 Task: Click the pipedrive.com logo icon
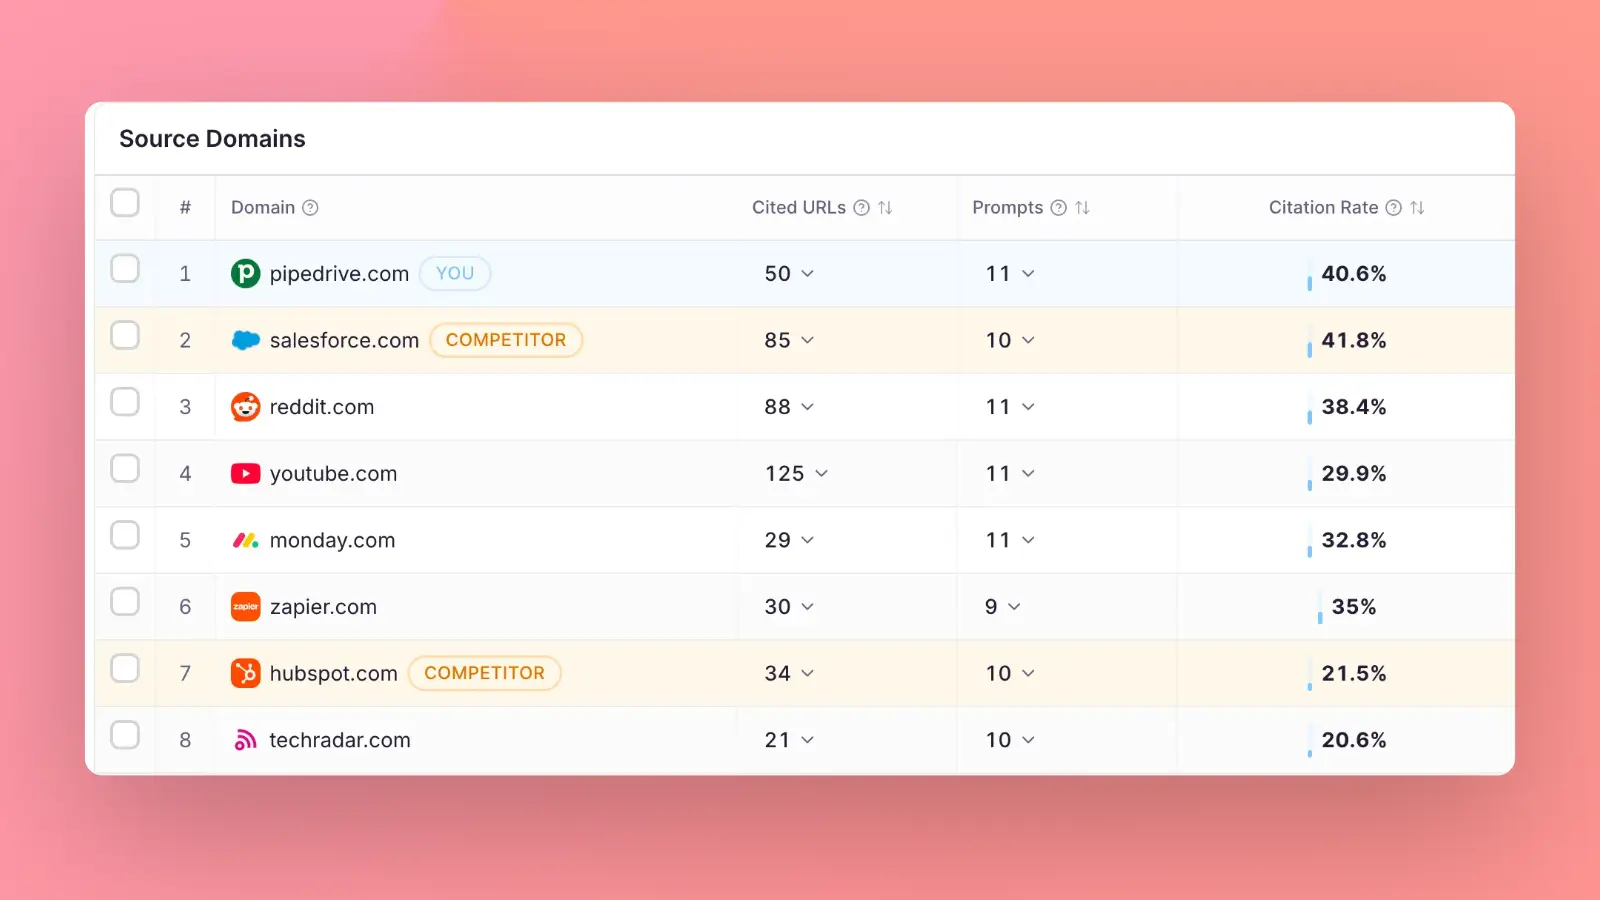point(245,273)
